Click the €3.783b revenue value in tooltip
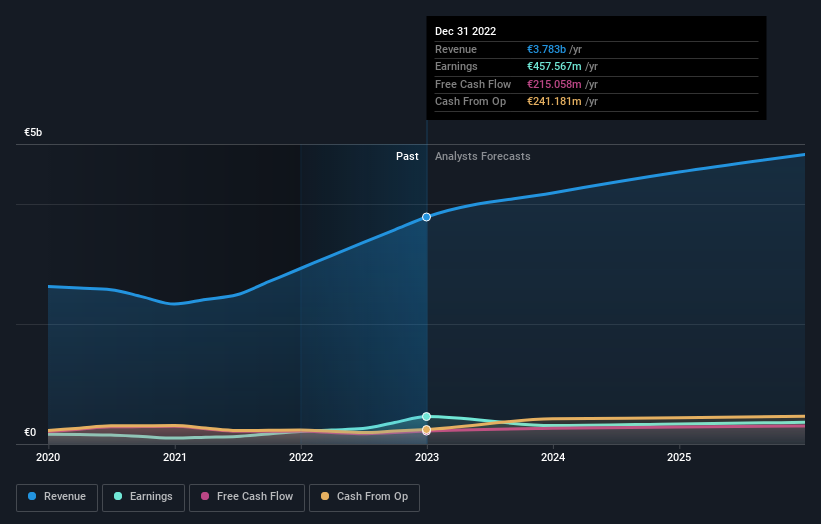 click(x=546, y=49)
